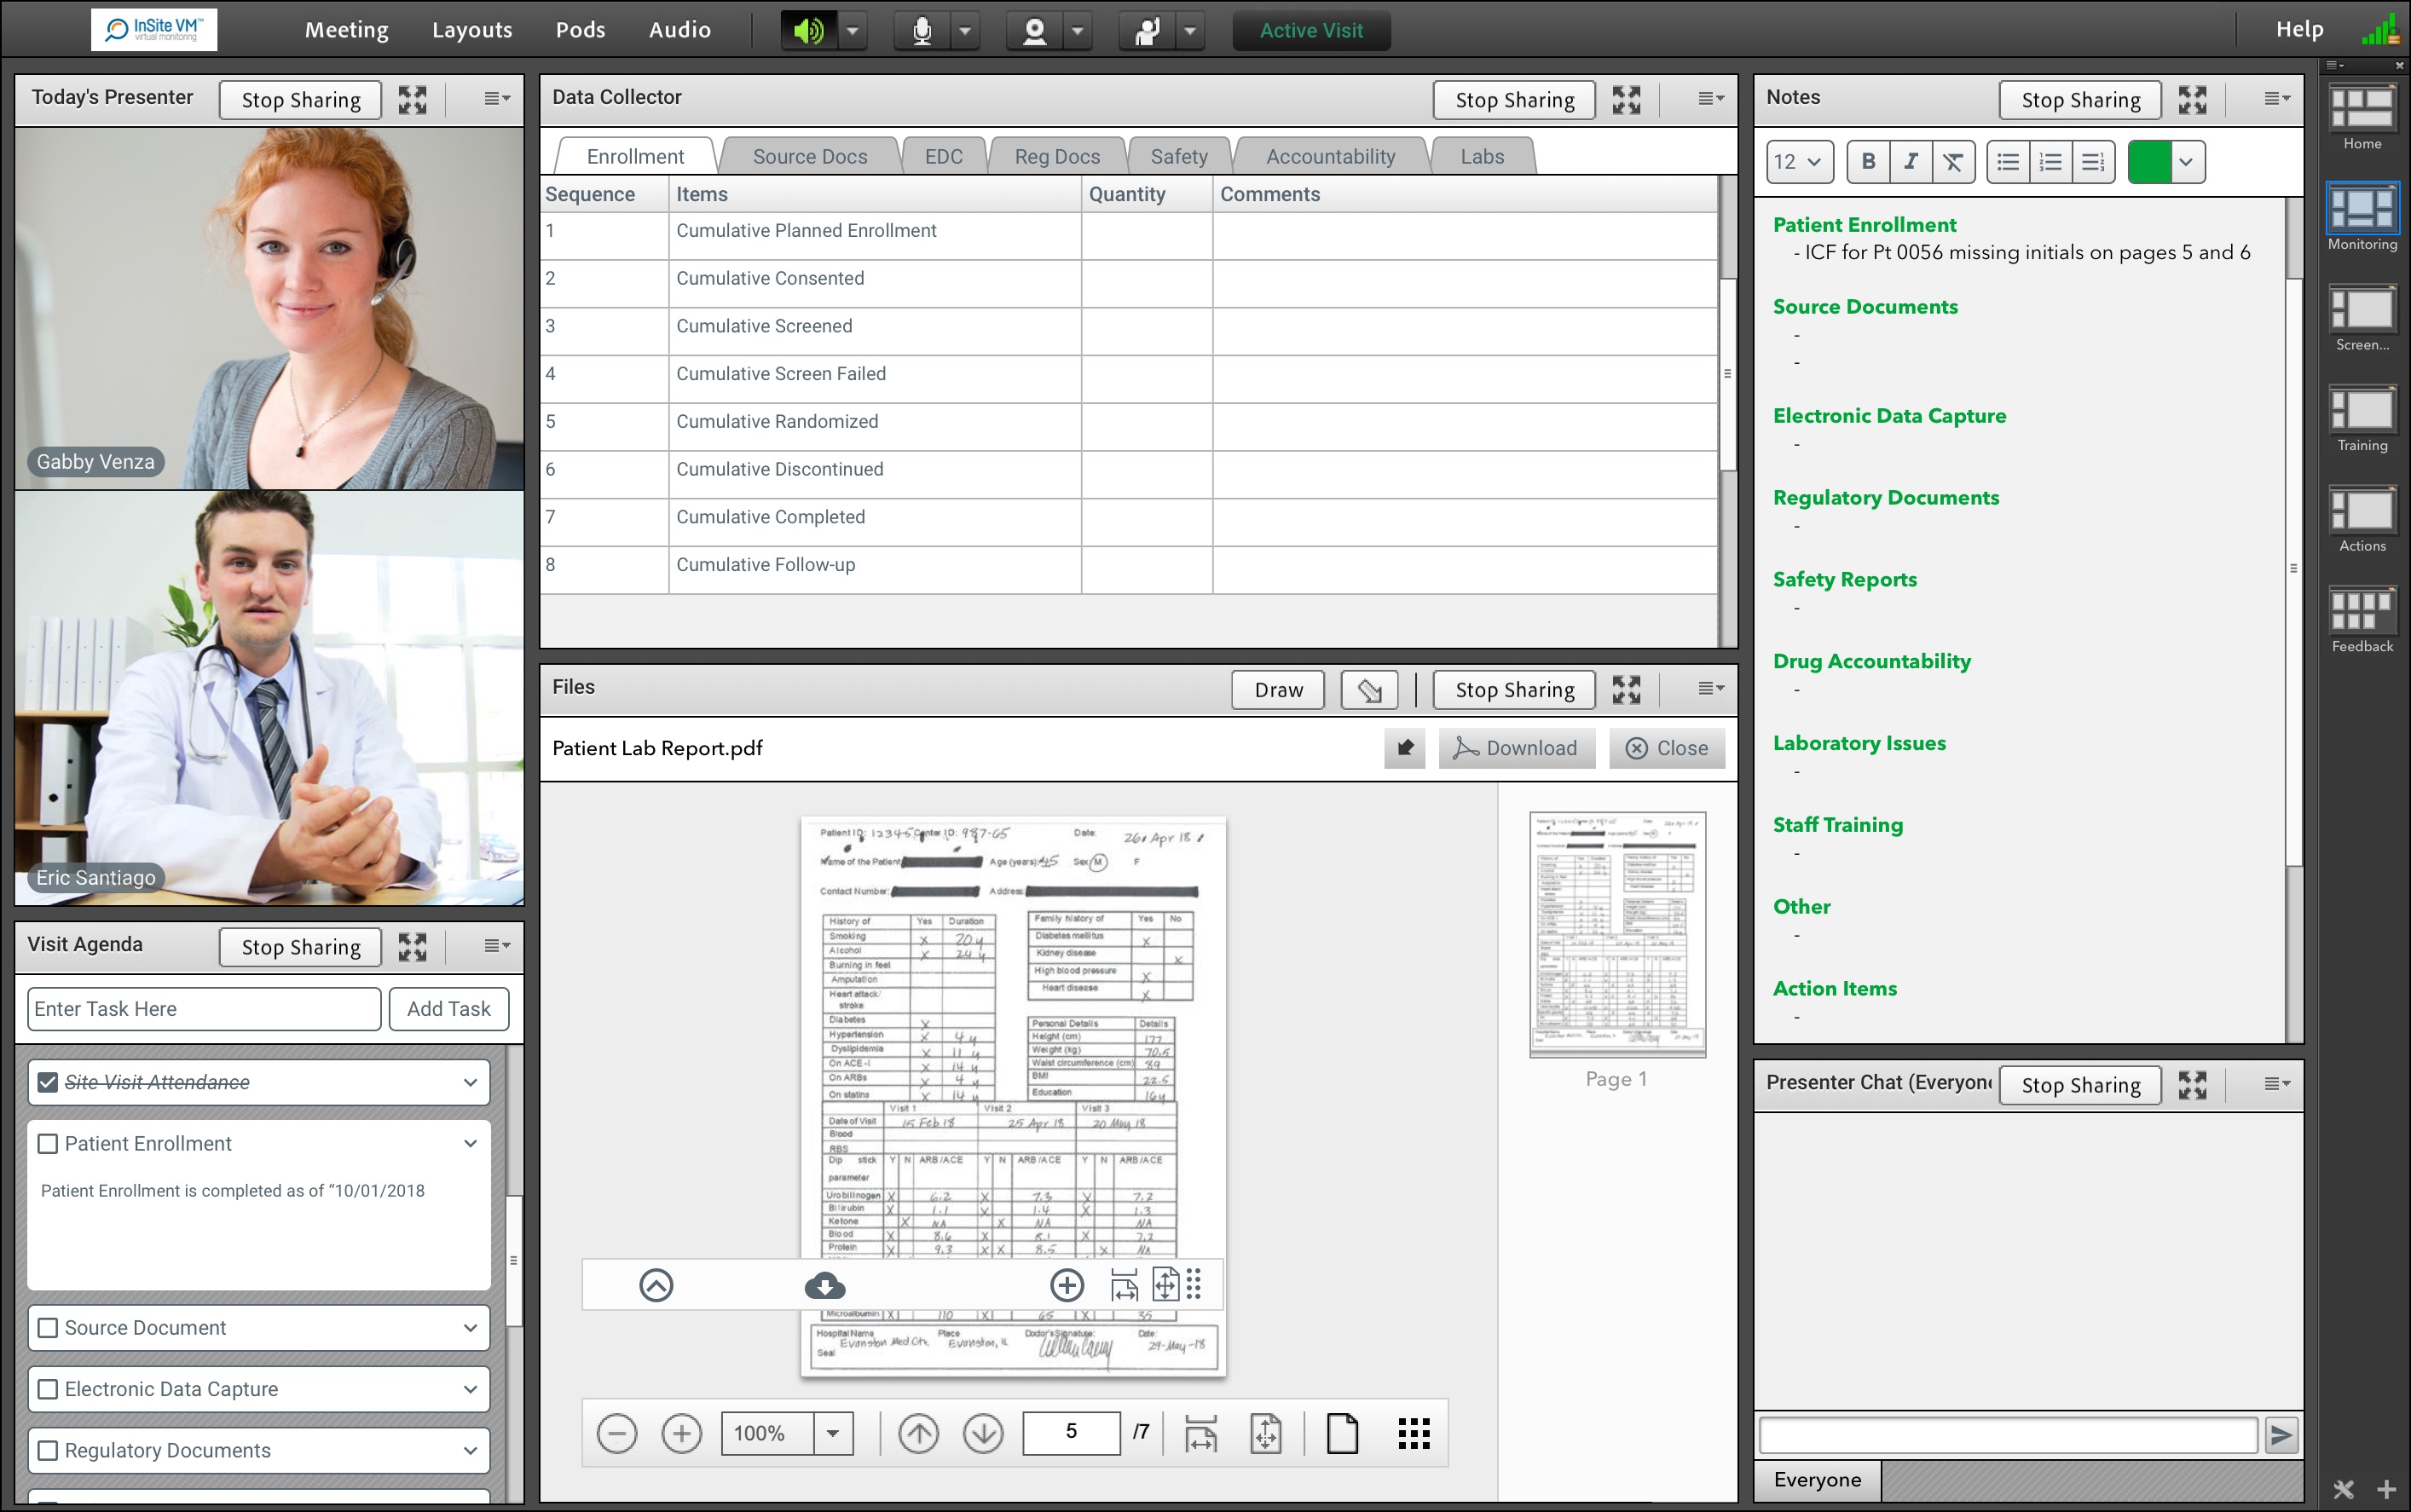Viewport: 2411px width, 1512px height.
Task: Click the Presenter Chat message input
Action: [2008, 1436]
